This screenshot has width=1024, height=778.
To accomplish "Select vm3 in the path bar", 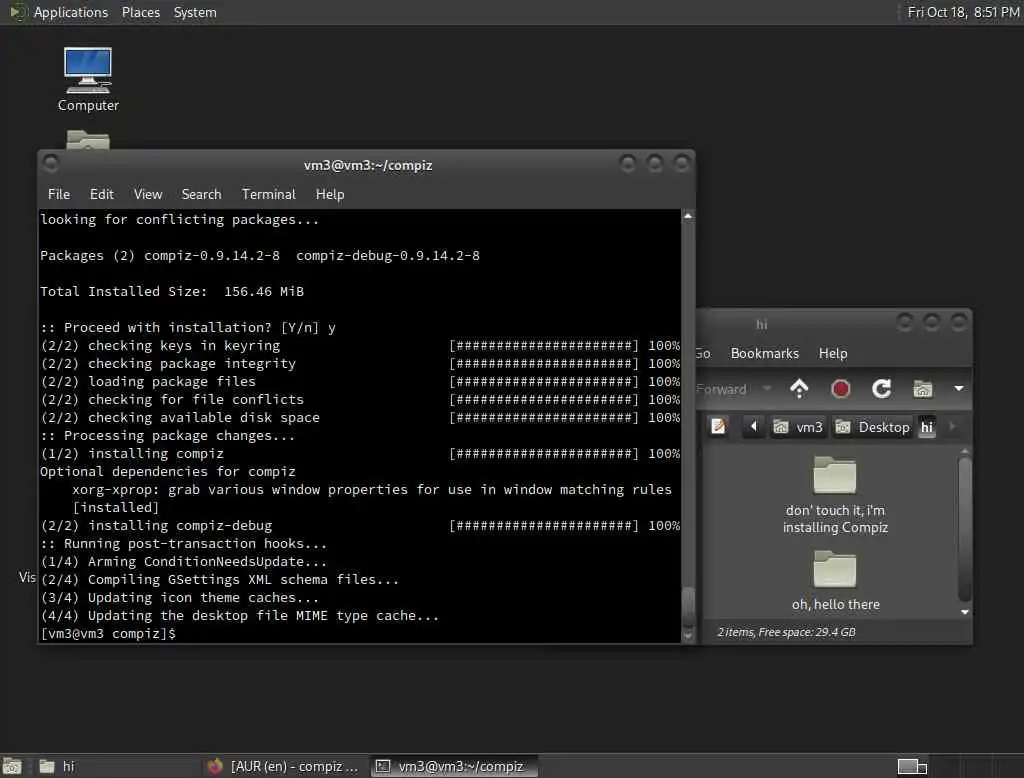I will pos(798,427).
